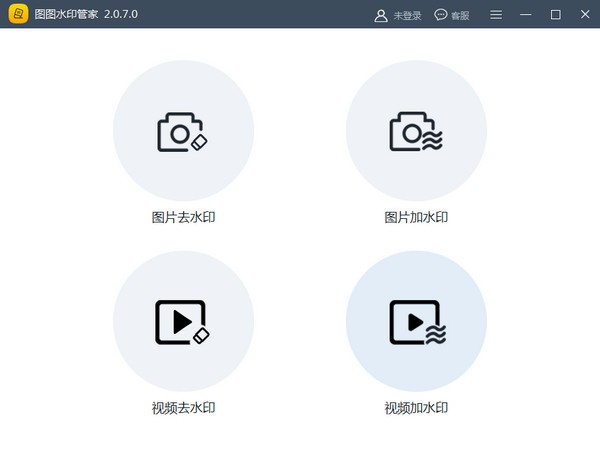
Task: Click the camera-with-waves add image watermark icon
Action: [x=415, y=133]
